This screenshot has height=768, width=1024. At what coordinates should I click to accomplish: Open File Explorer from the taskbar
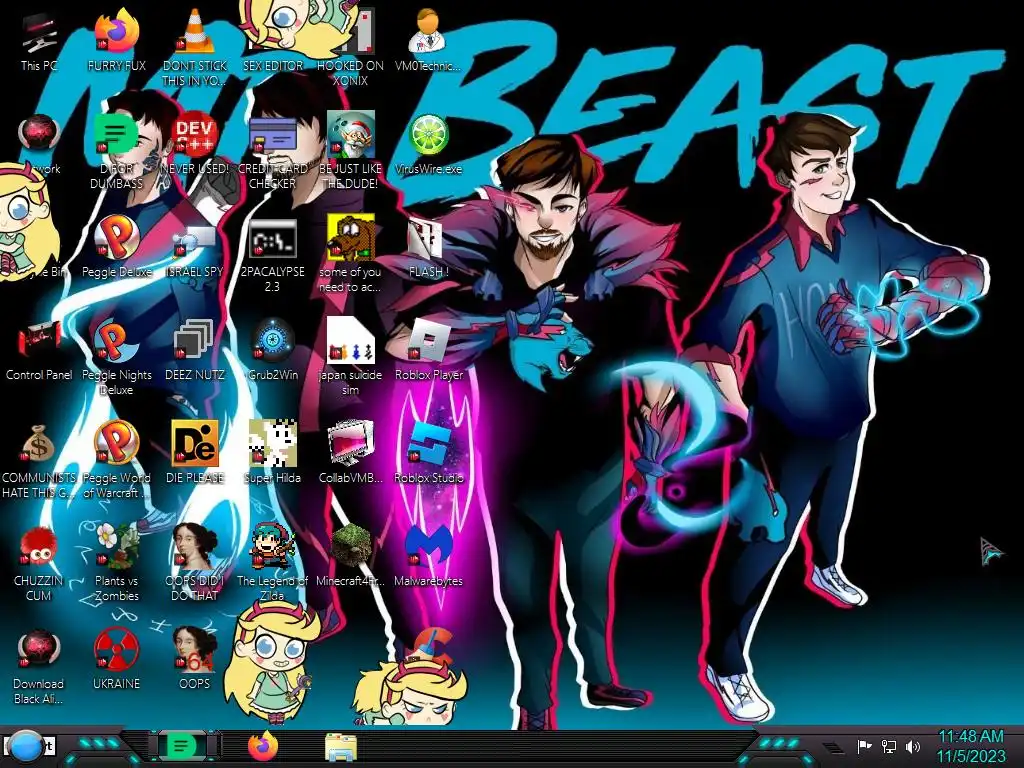click(341, 746)
